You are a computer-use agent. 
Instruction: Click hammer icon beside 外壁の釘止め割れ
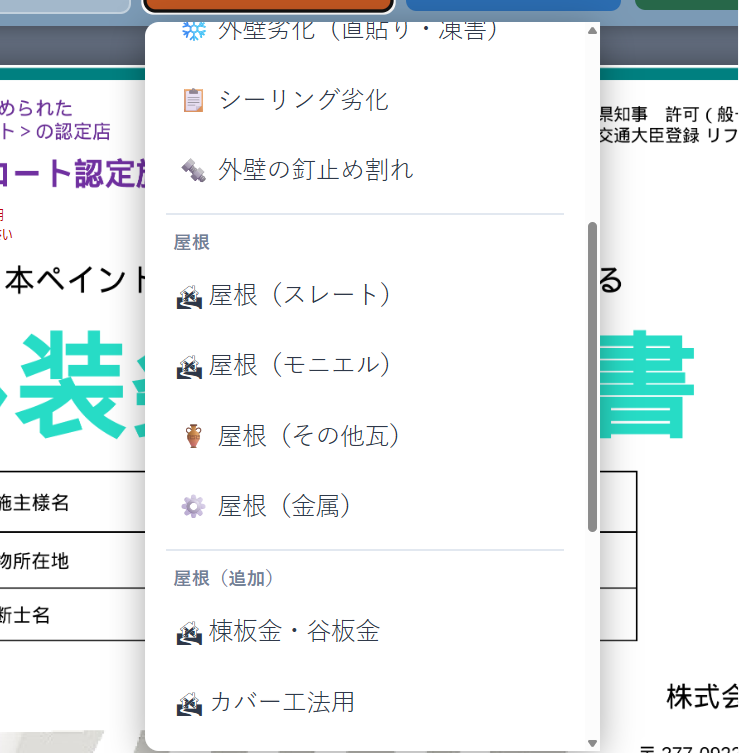[x=194, y=170]
